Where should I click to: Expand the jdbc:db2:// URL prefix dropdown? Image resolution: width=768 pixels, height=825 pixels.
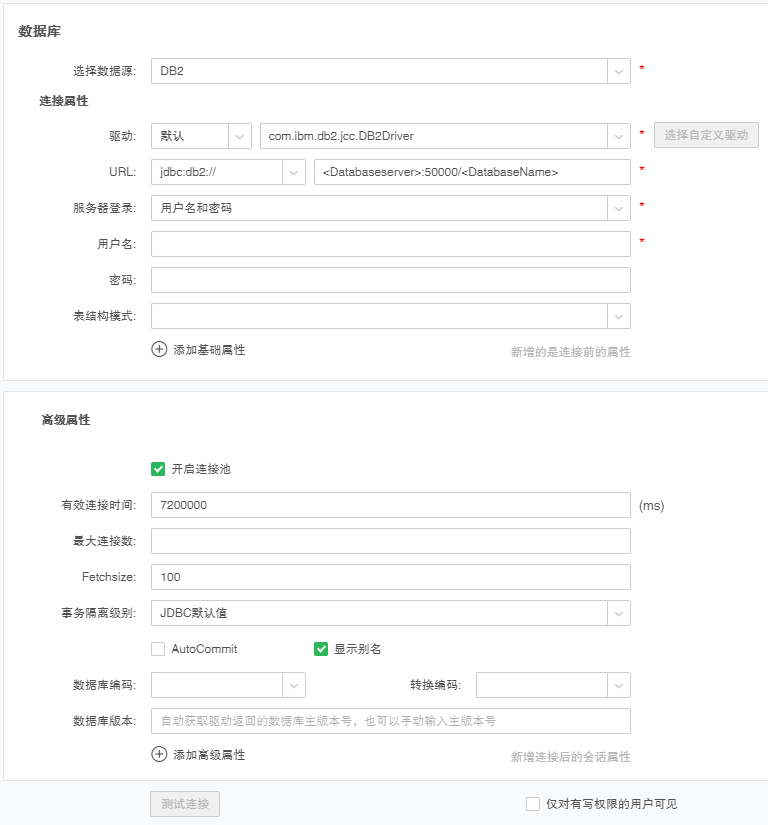tap(294, 172)
